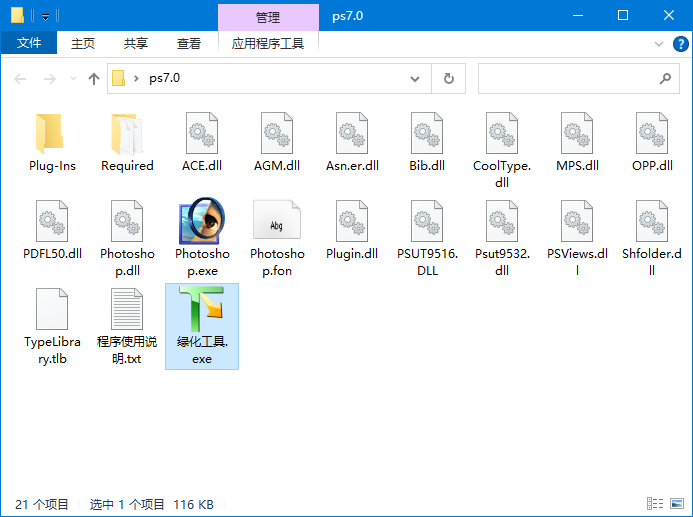Viewport: 693px width, 517px height.
Task: Switch to details view in status bar
Action: point(656,504)
